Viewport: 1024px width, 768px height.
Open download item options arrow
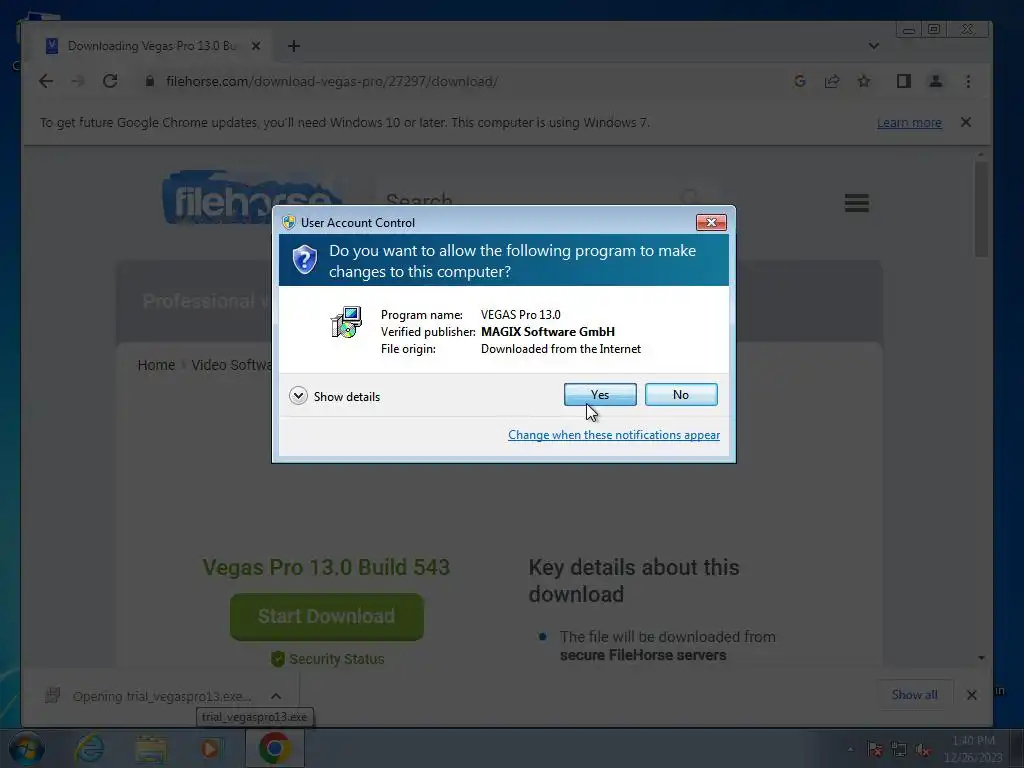(276, 696)
